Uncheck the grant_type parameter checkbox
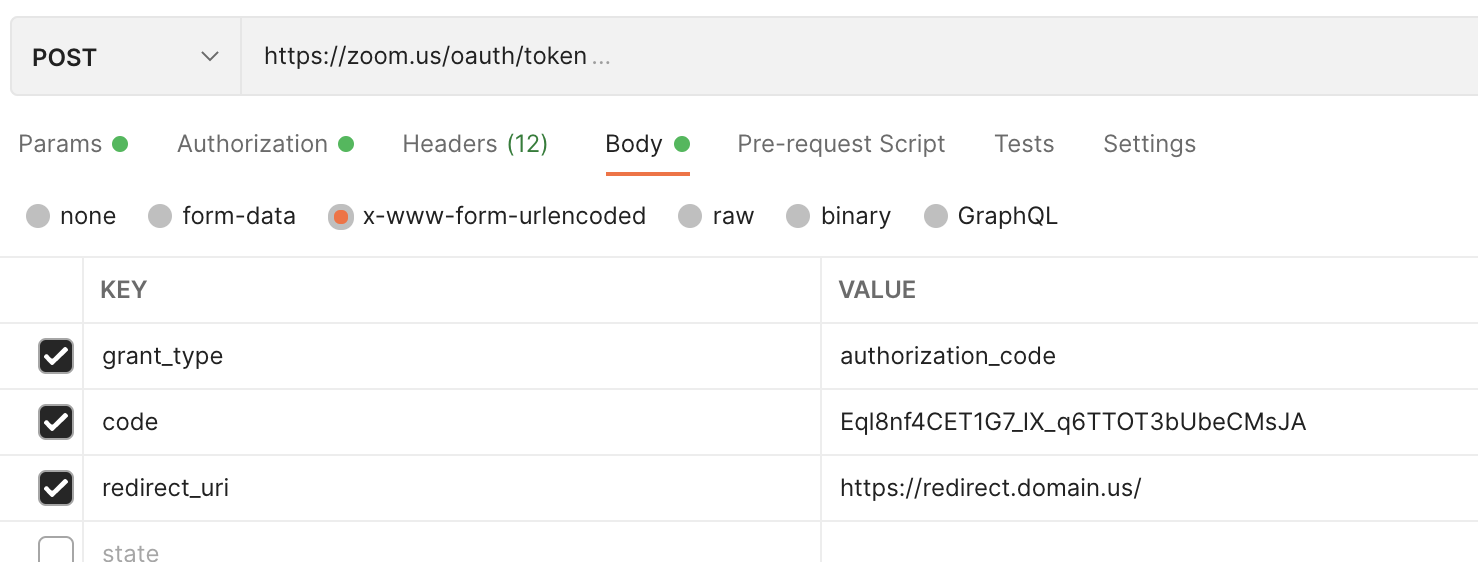 coord(56,356)
